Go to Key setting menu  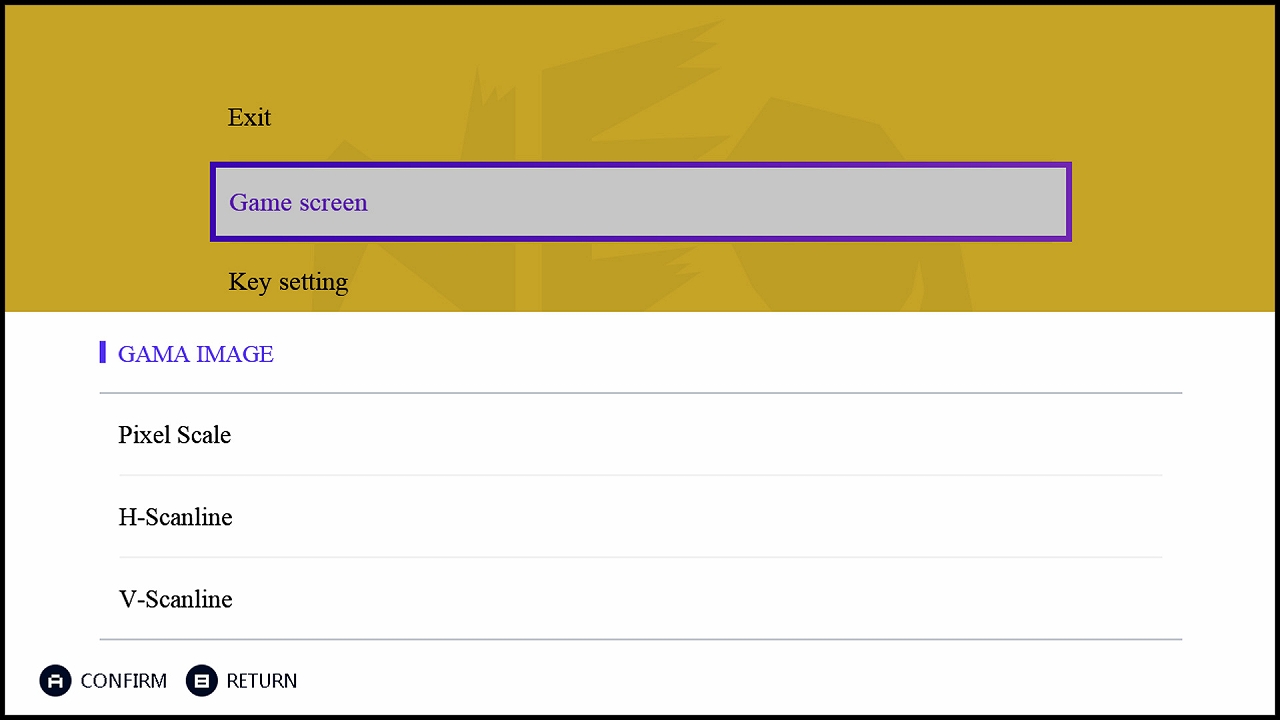click(x=288, y=282)
